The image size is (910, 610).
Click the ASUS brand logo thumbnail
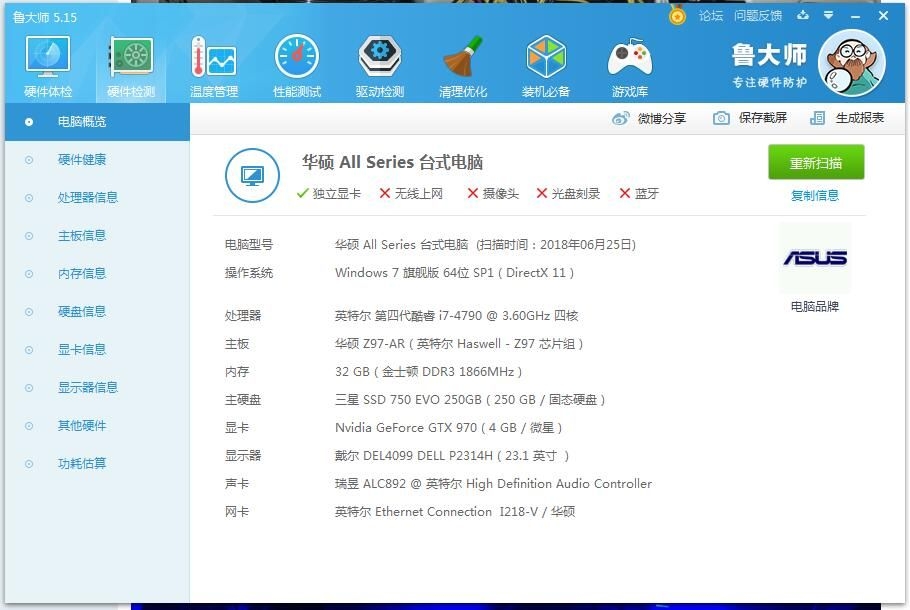[815, 258]
